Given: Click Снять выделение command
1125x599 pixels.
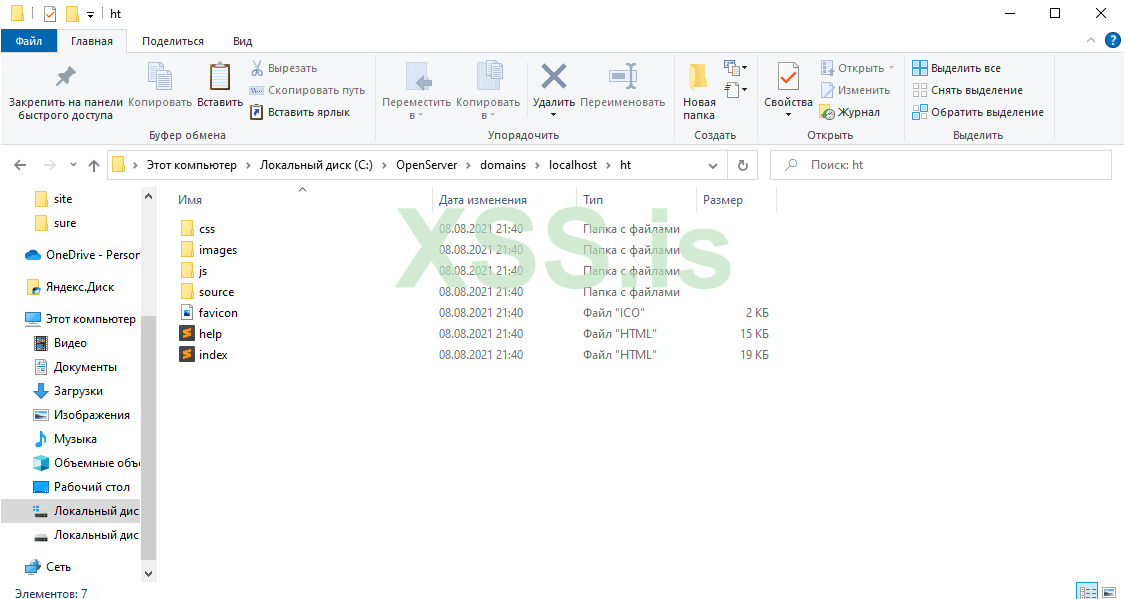Looking at the screenshot, I should coord(967,90).
